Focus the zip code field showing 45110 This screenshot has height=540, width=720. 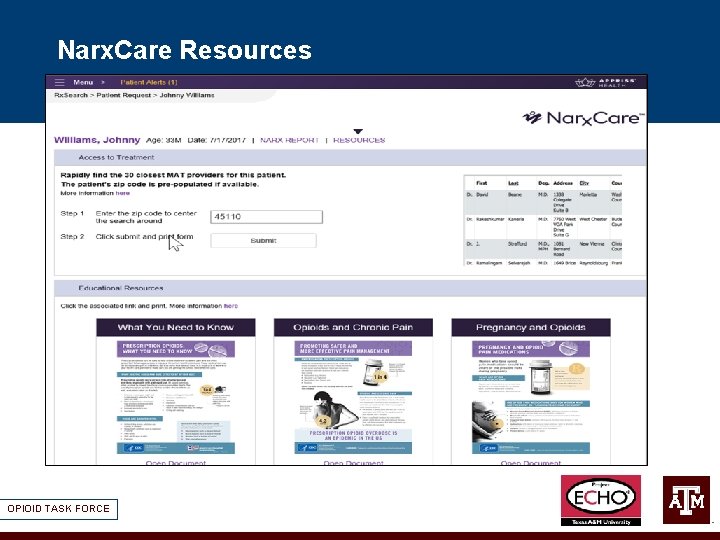(x=266, y=217)
